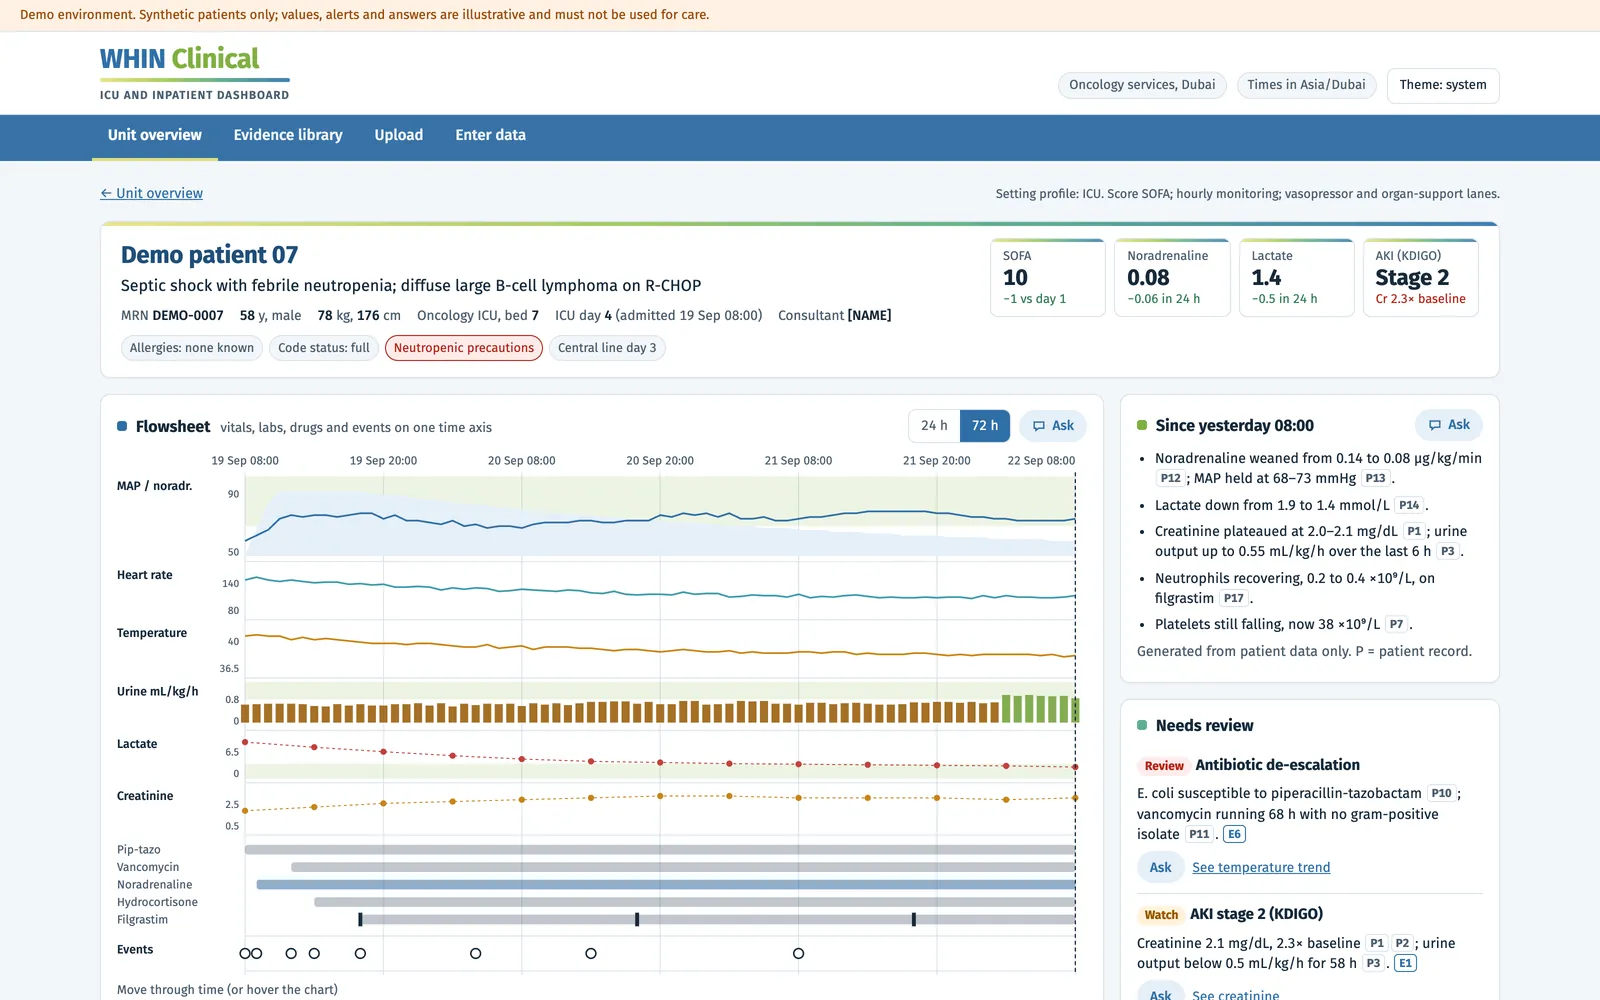Follow the back link to Unit overview
The height and width of the screenshot is (1000, 1600).
coord(151,193)
